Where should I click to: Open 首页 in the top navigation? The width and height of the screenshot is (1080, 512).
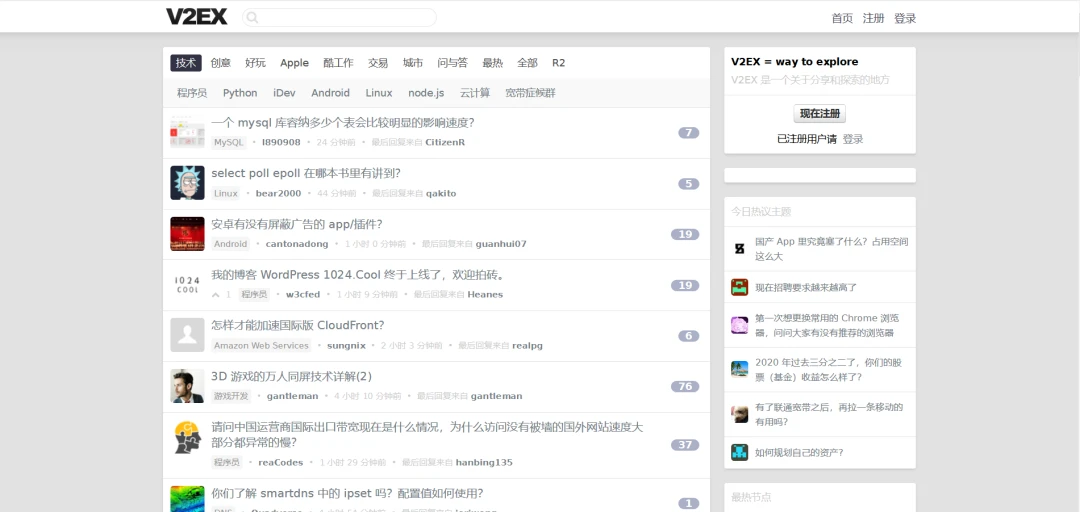[842, 18]
